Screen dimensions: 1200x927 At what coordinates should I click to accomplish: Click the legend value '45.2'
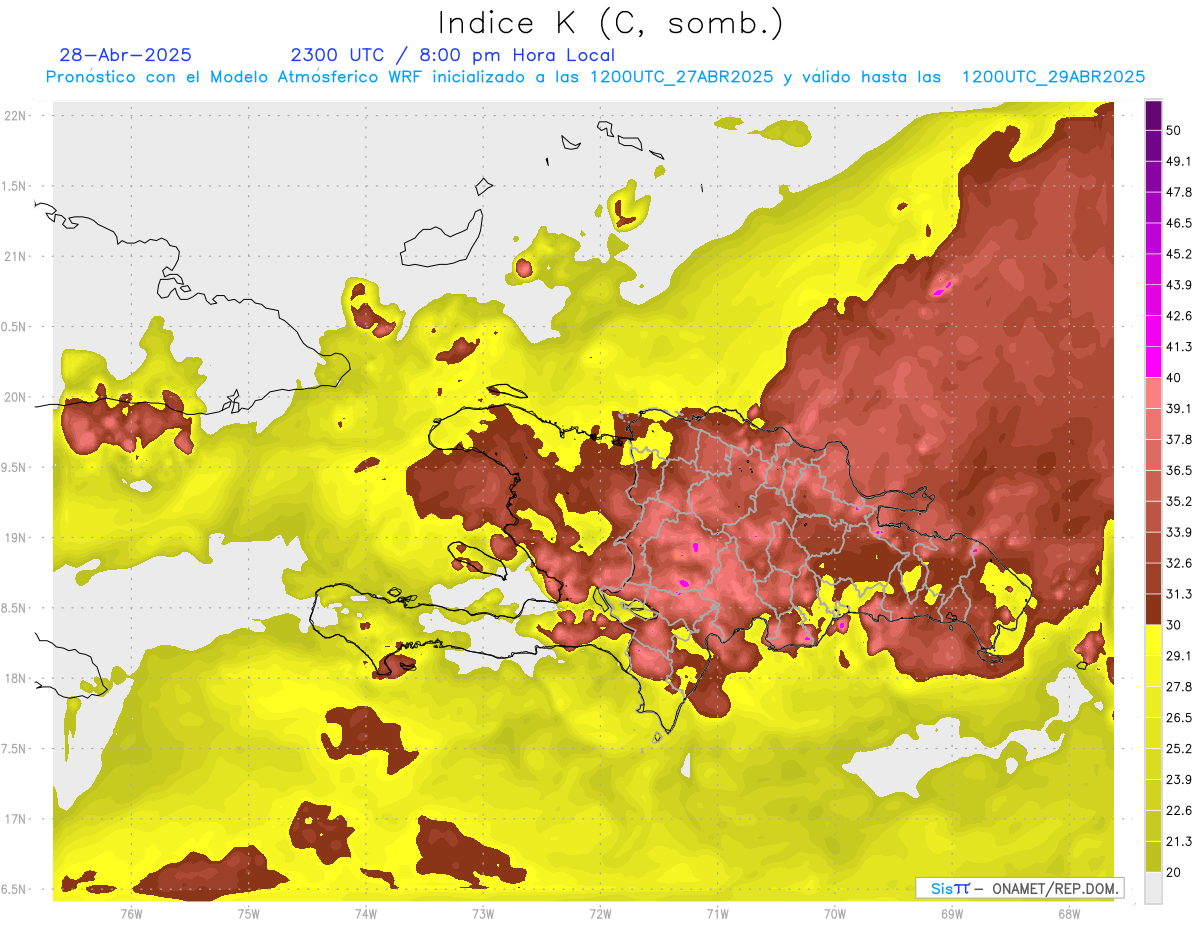point(1179,254)
